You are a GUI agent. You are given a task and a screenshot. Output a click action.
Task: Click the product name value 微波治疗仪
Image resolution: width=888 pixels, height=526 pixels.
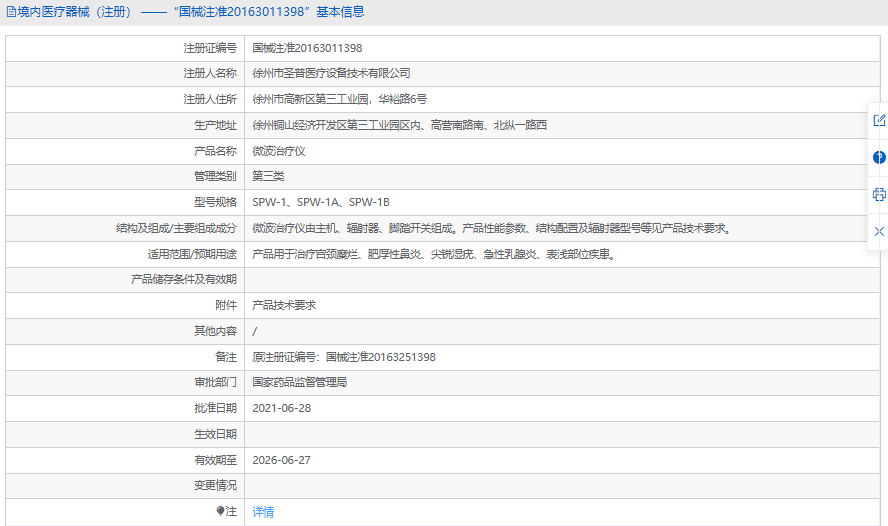tap(278, 151)
